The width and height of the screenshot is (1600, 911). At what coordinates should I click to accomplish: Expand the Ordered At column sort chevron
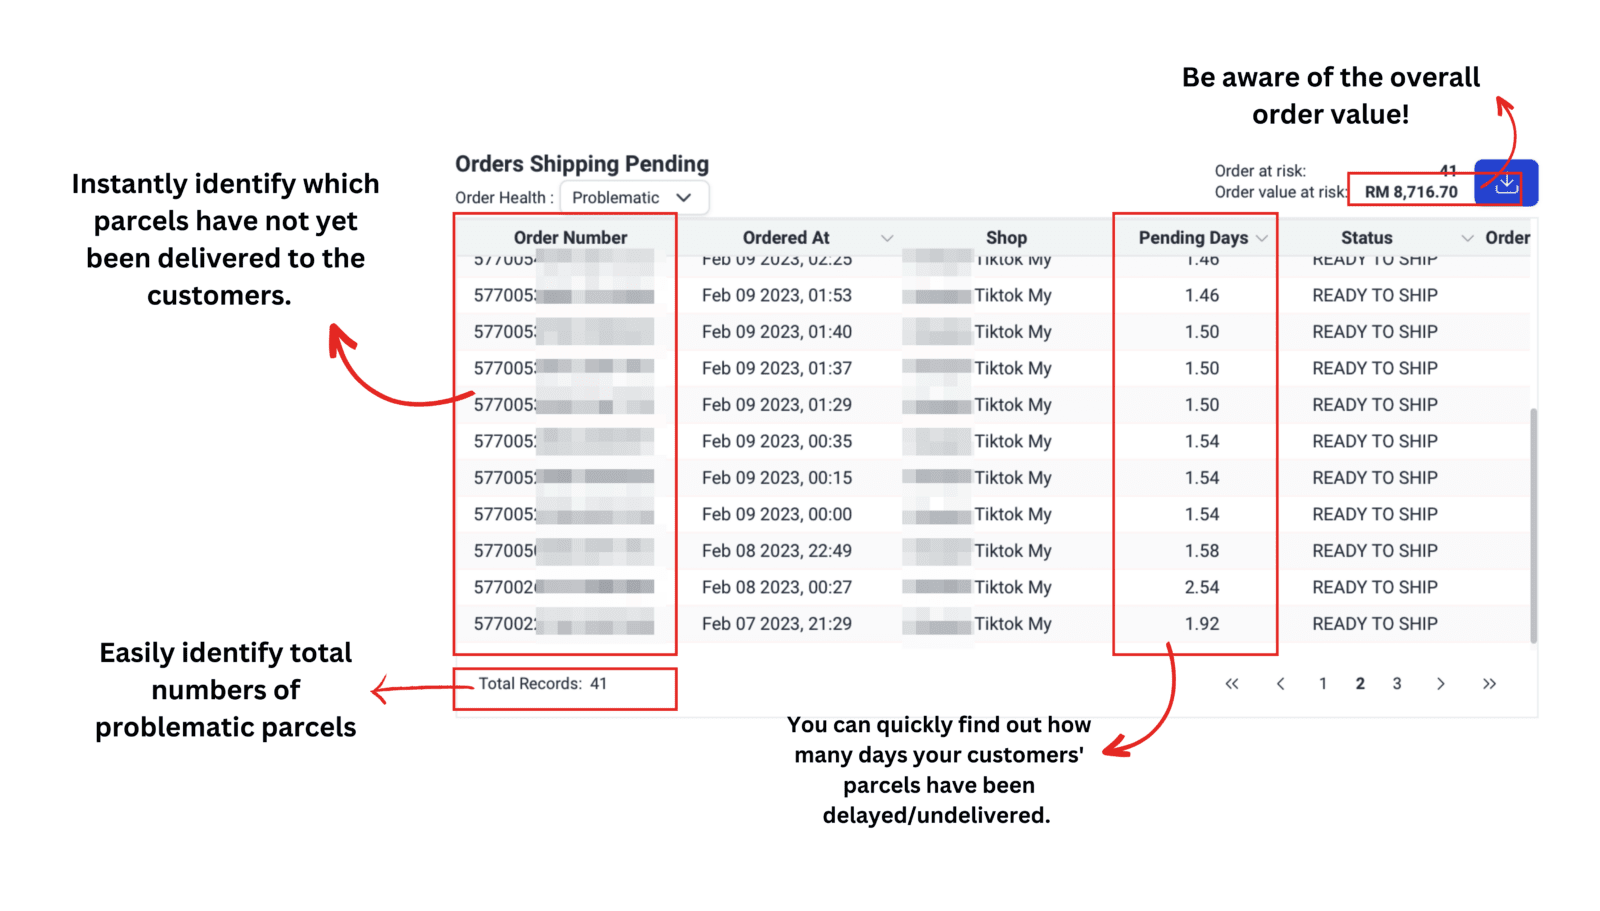pos(886,238)
